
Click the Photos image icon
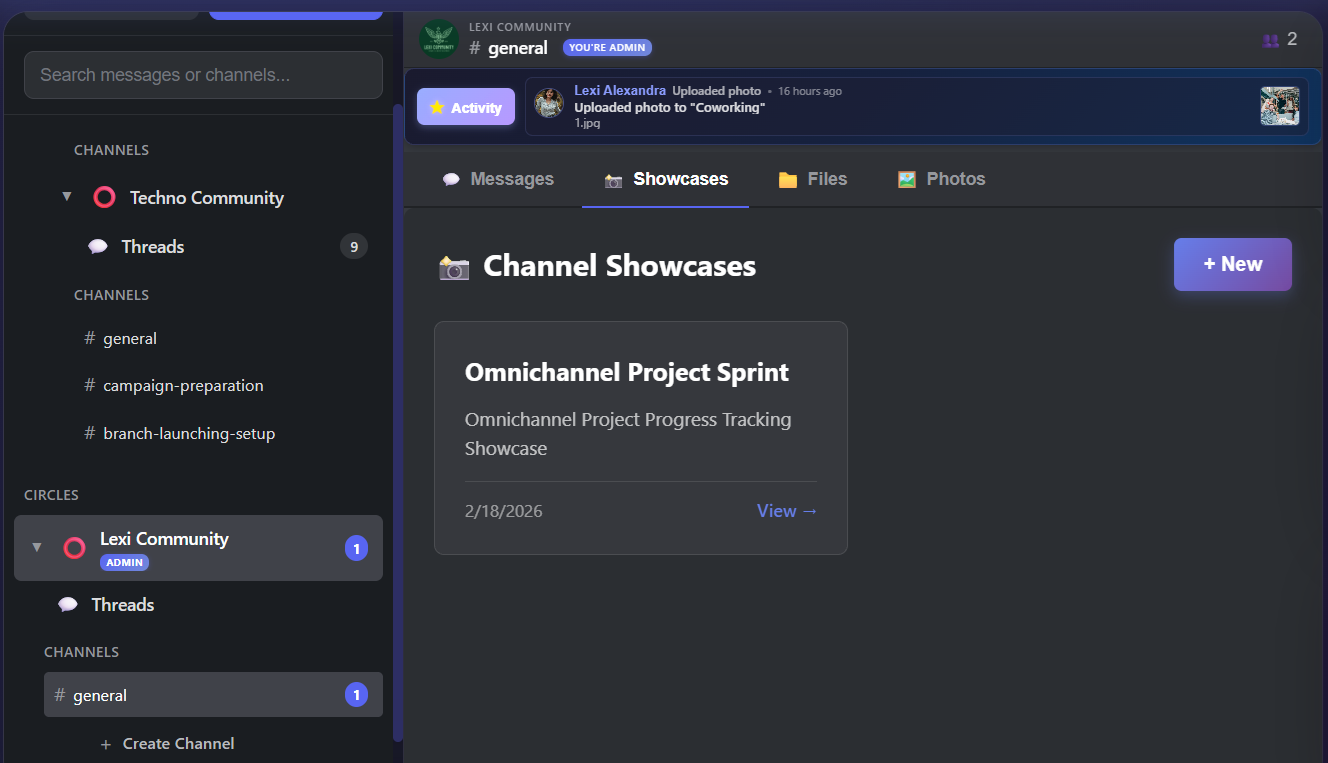(906, 178)
